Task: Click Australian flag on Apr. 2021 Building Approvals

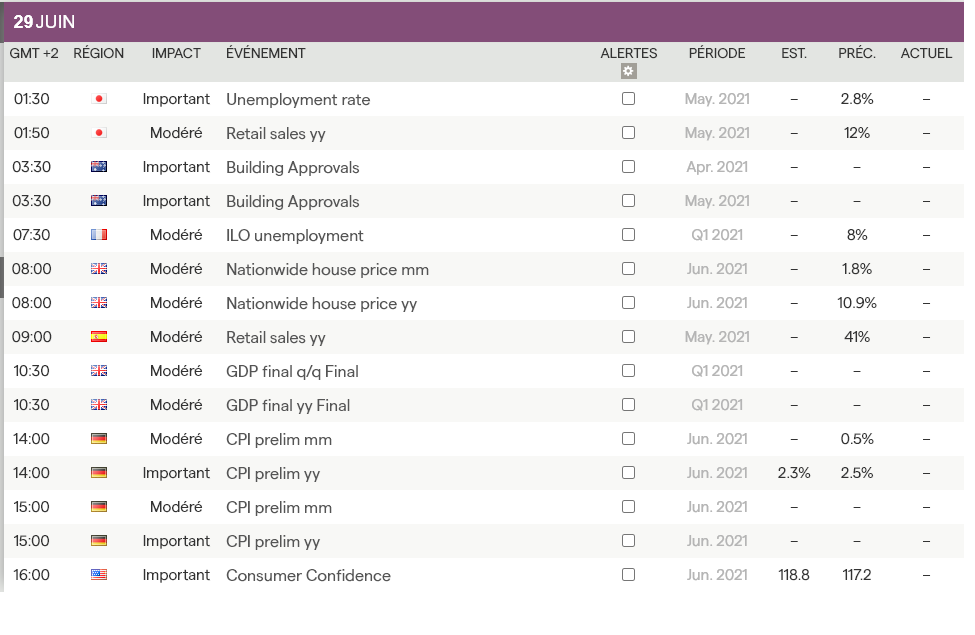Action: point(99,167)
